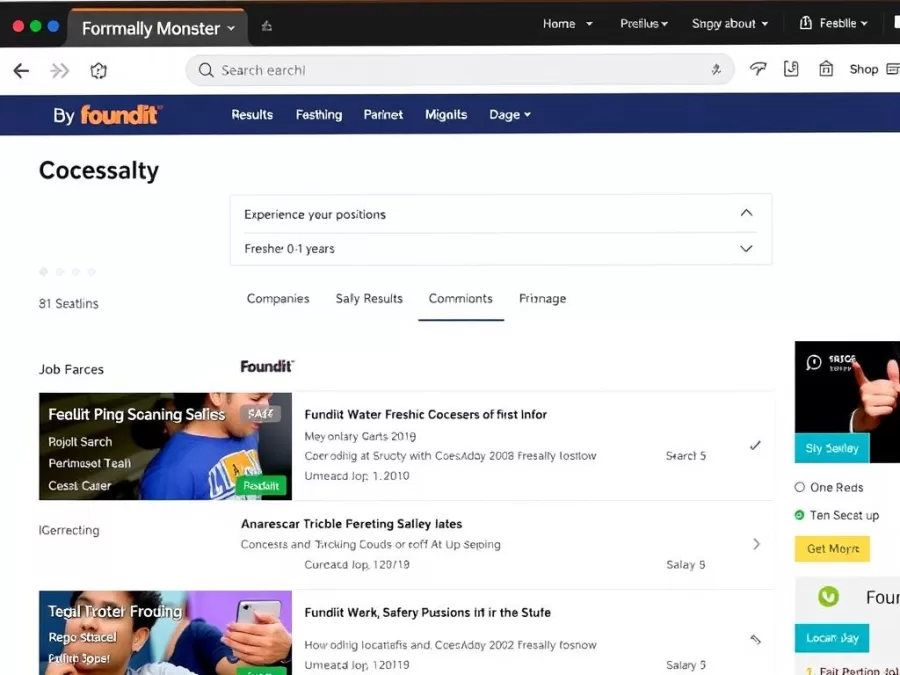Open the foundit home logo
Image resolution: width=900 pixels, height=675 pixels.
pyautogui.click(x=120, y=115)
